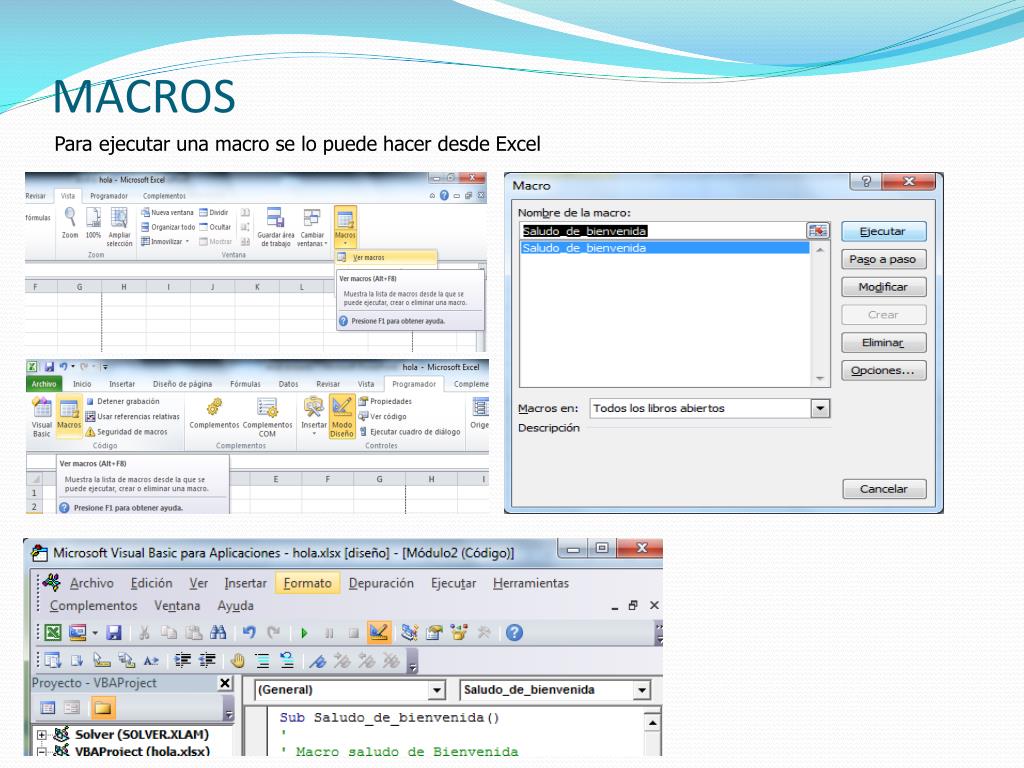Click the Zoom magnifier in Vista ribbon
The width and height of the screenshot is (1024, 768).
tap(70, 223)
